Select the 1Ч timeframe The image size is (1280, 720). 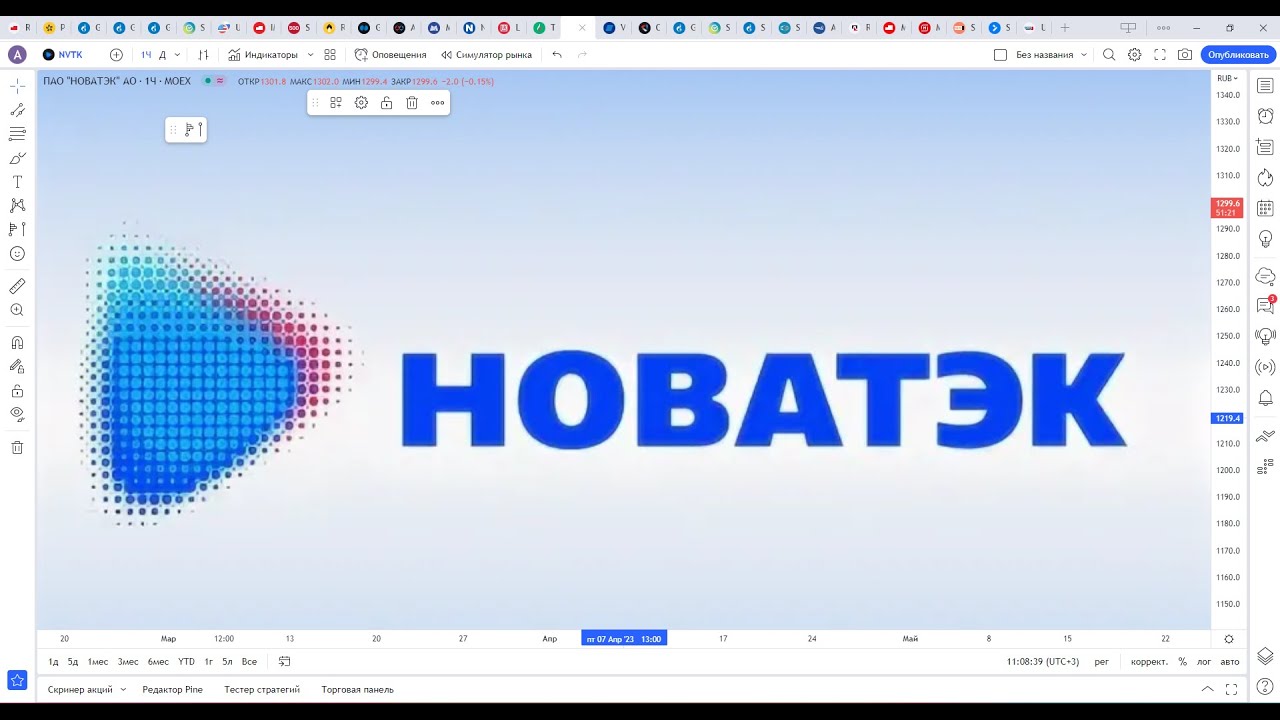click(146, 55)
